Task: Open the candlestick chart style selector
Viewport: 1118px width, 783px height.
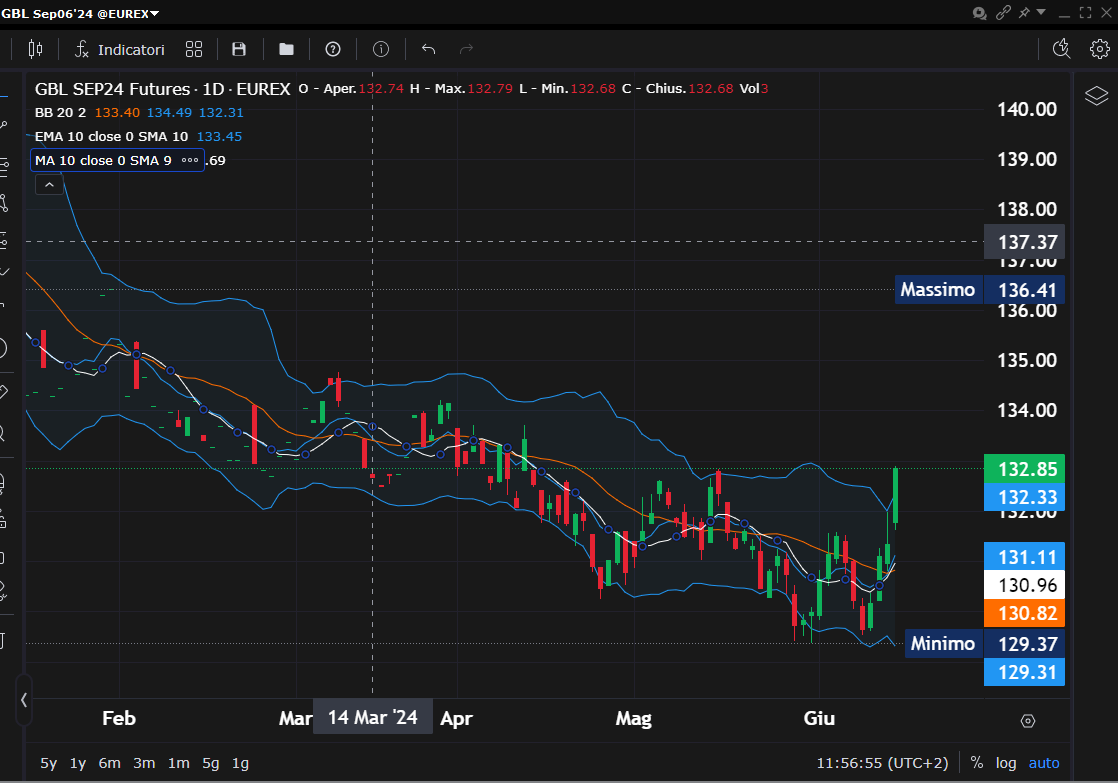Action: pyautogui.click(x=37, y=49)
